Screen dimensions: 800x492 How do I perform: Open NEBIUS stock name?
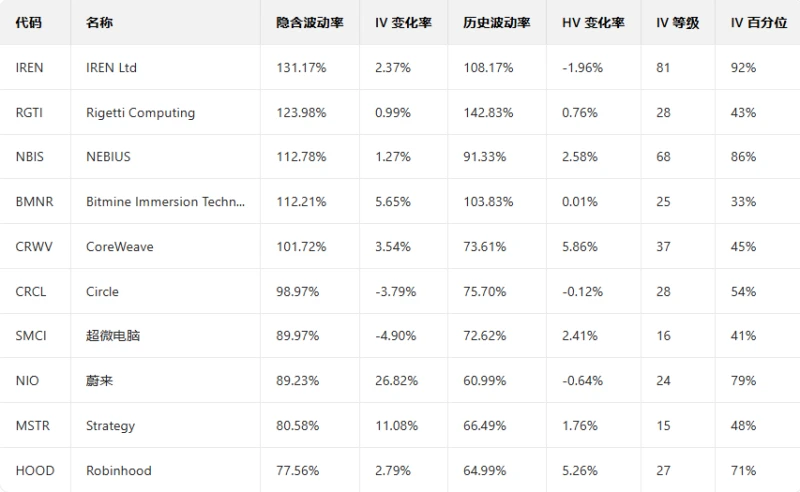point(108,157)
